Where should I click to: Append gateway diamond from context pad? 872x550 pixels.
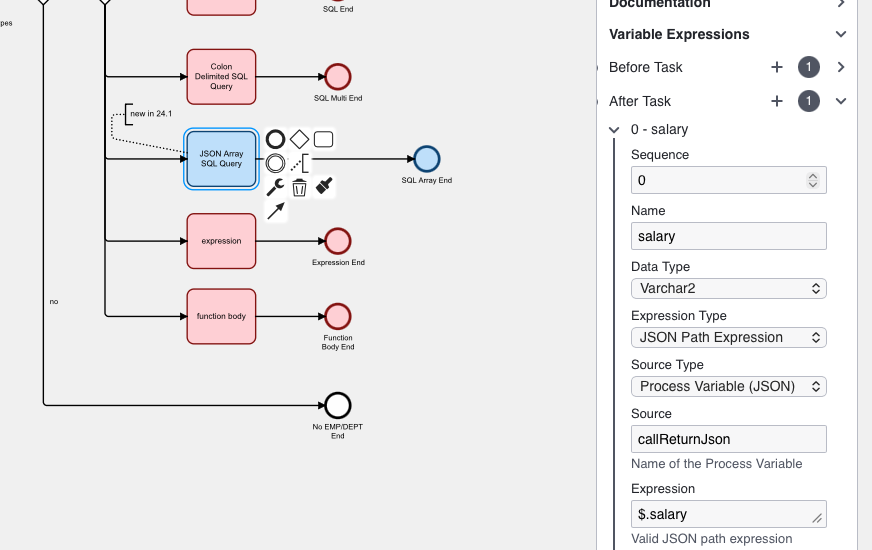coord(299,139)
